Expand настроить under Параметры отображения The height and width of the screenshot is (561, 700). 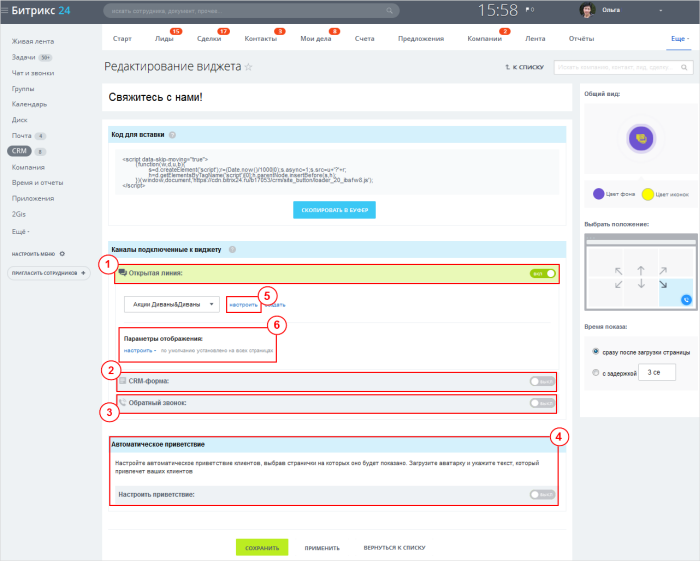140,351
